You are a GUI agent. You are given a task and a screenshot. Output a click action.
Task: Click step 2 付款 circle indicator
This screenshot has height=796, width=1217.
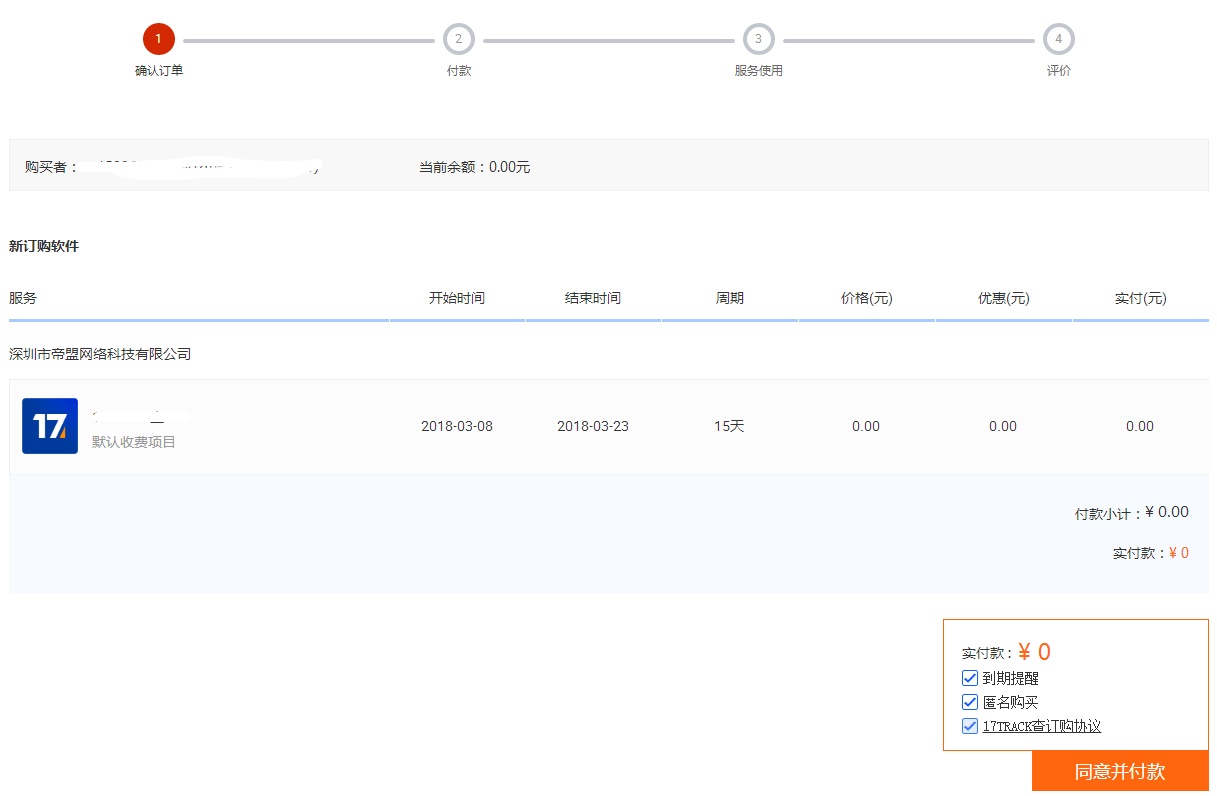pos(458,38)
